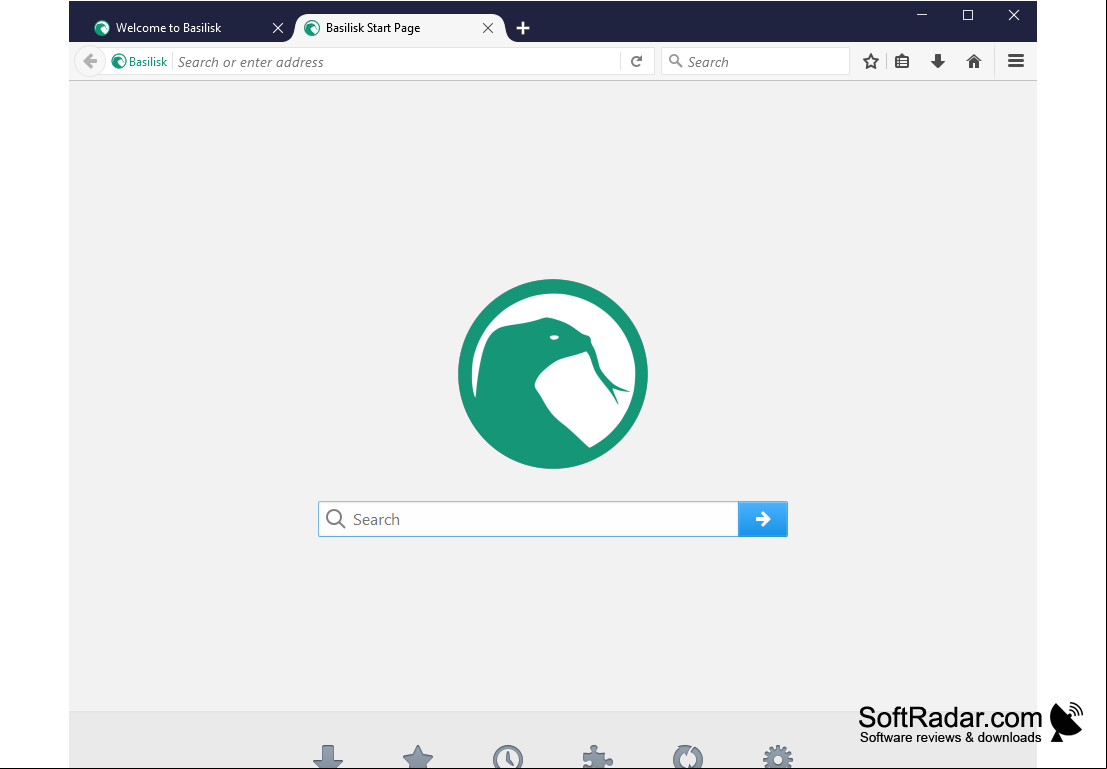Click the start page Search field
Screen dimensions: 1107x769
click(528, 519)
